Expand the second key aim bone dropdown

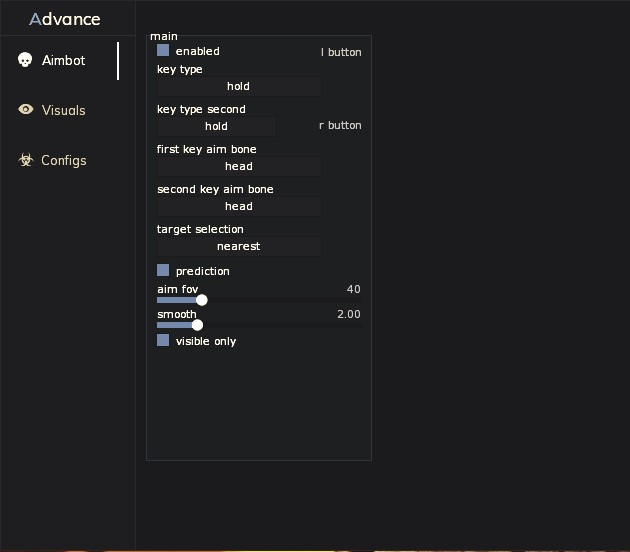[x=238, y=206]
